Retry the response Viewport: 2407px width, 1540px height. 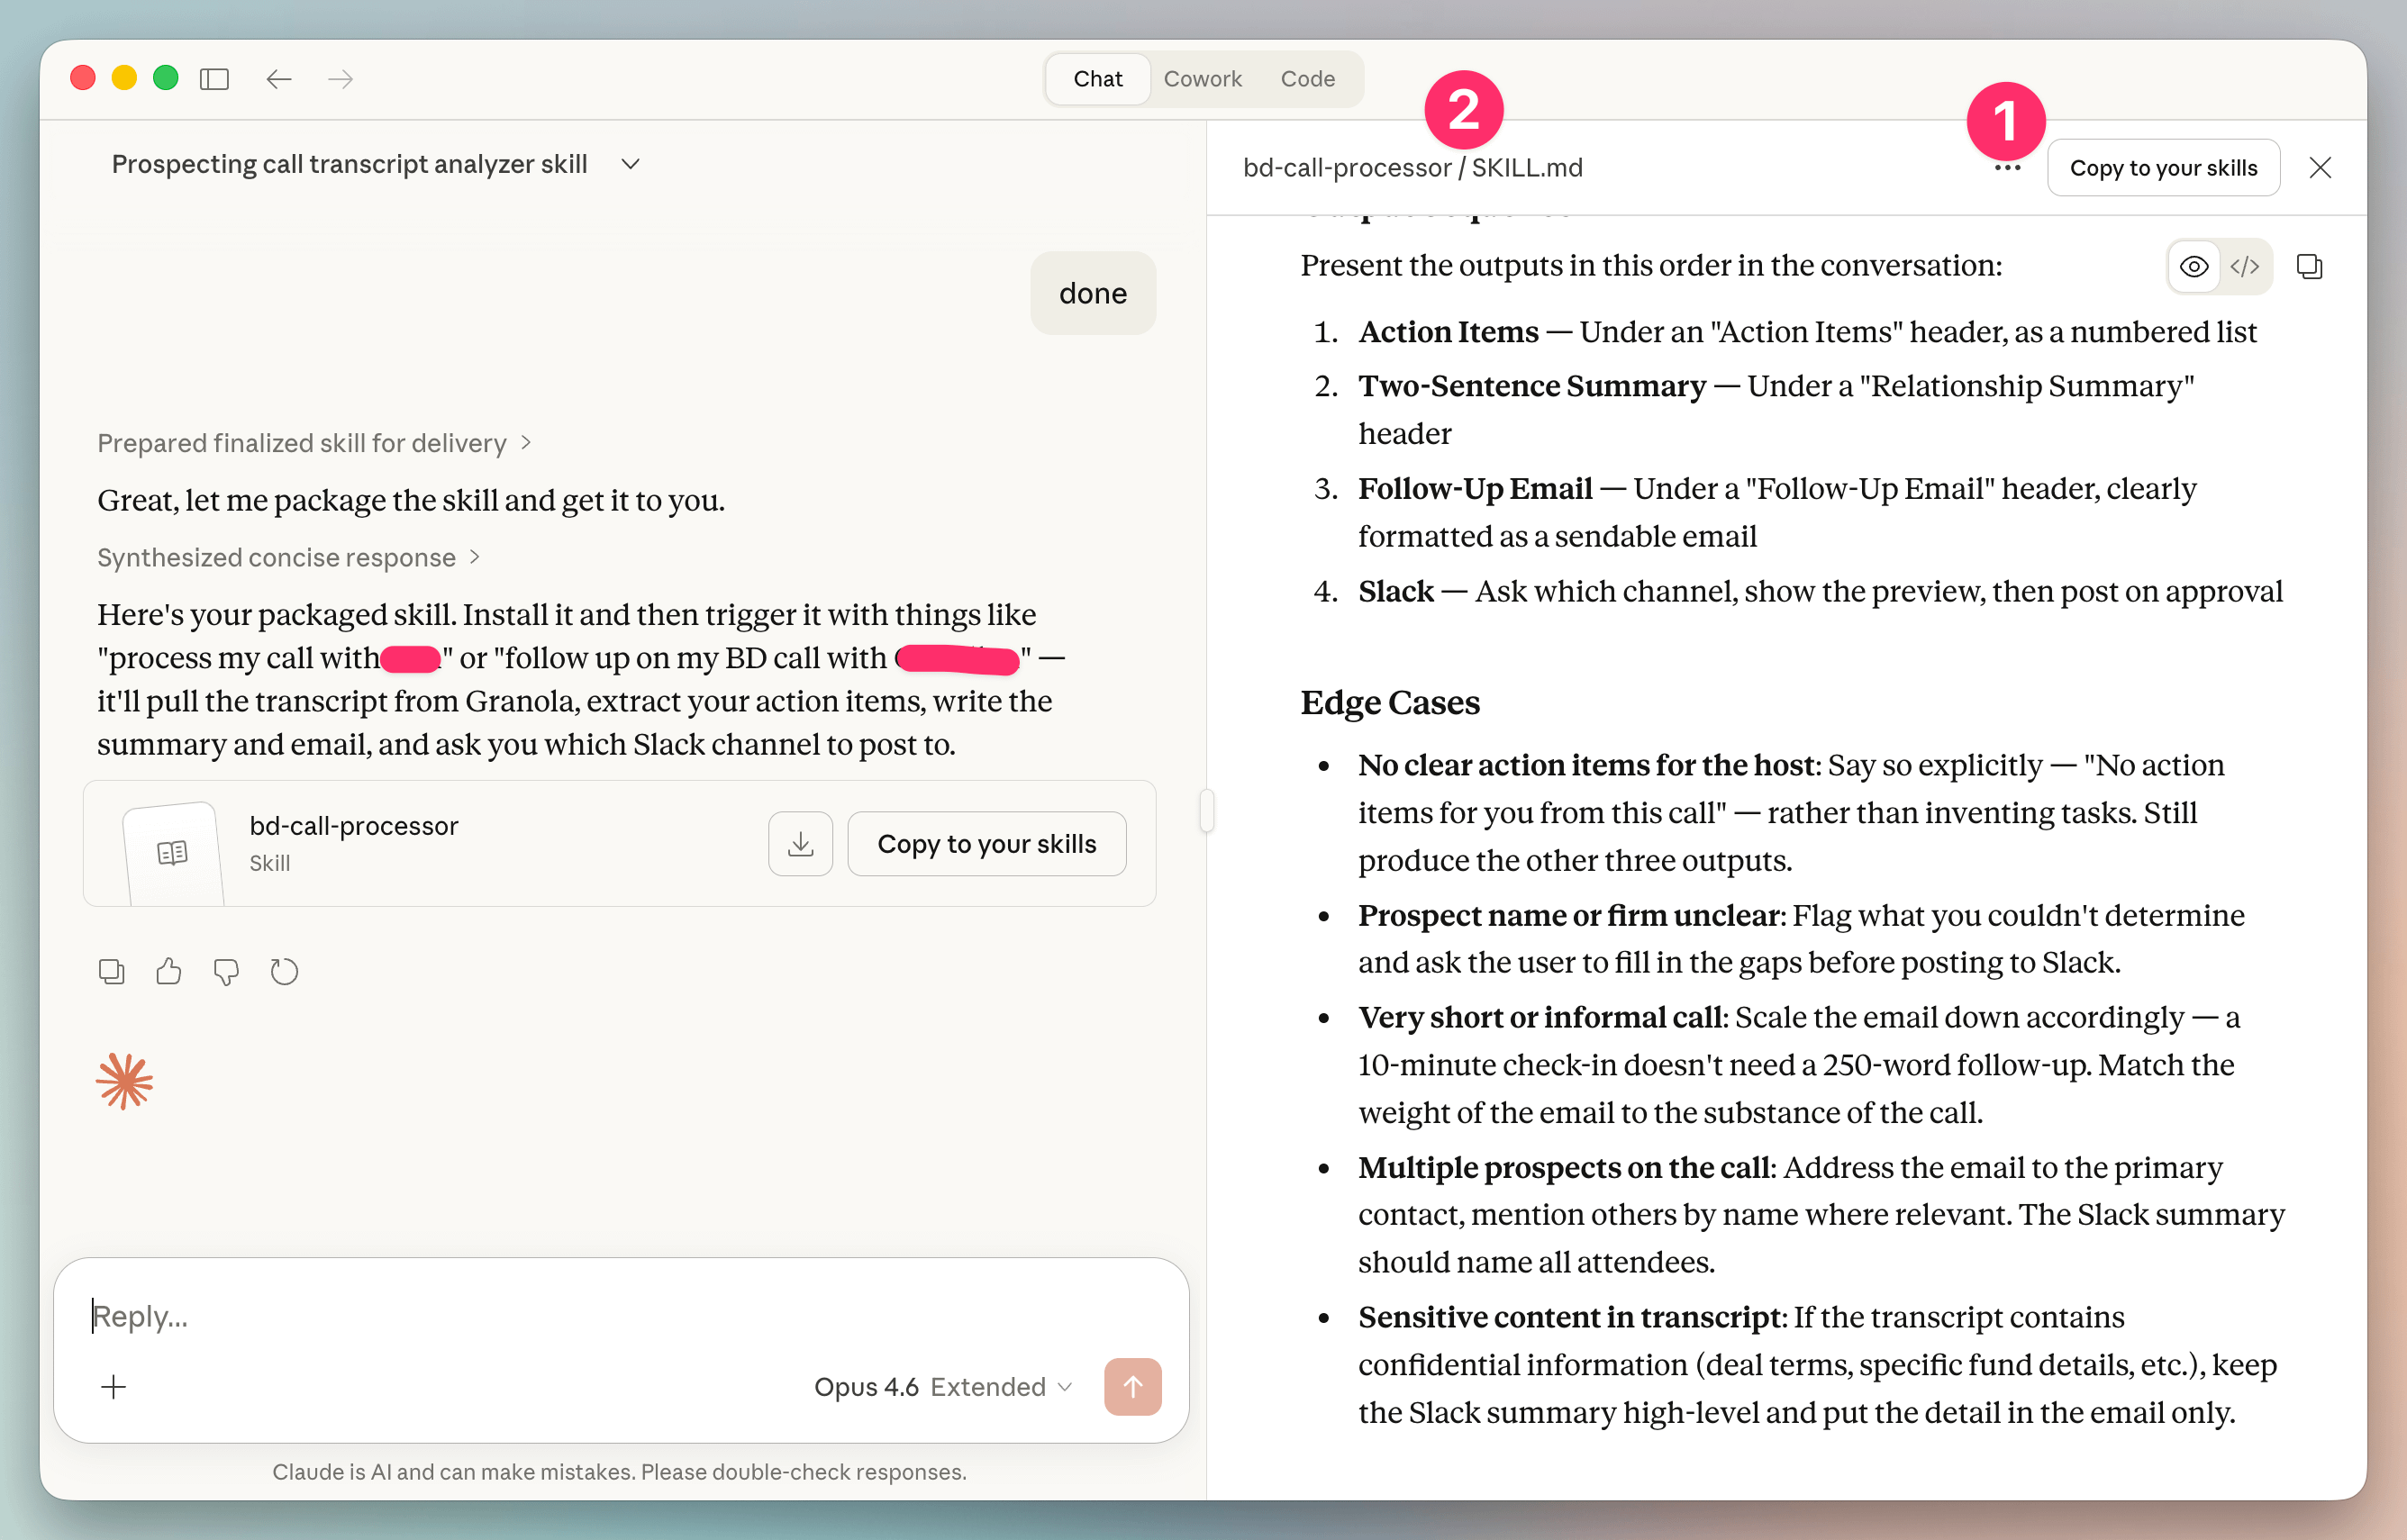click(284, 971)
